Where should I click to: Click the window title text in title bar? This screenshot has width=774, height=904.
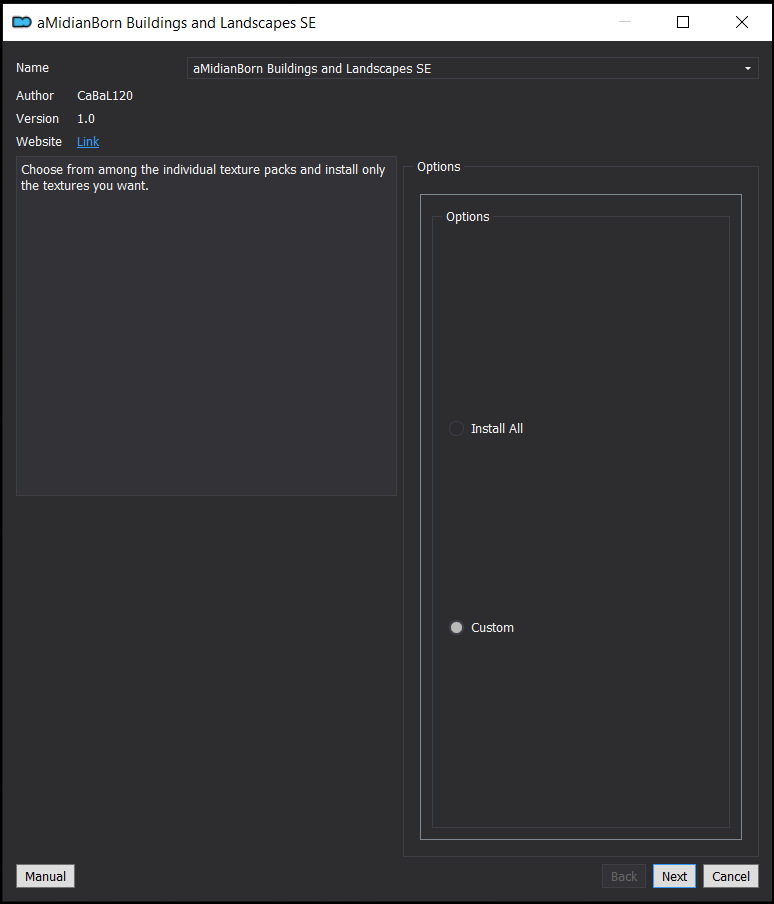pos(176,22)
